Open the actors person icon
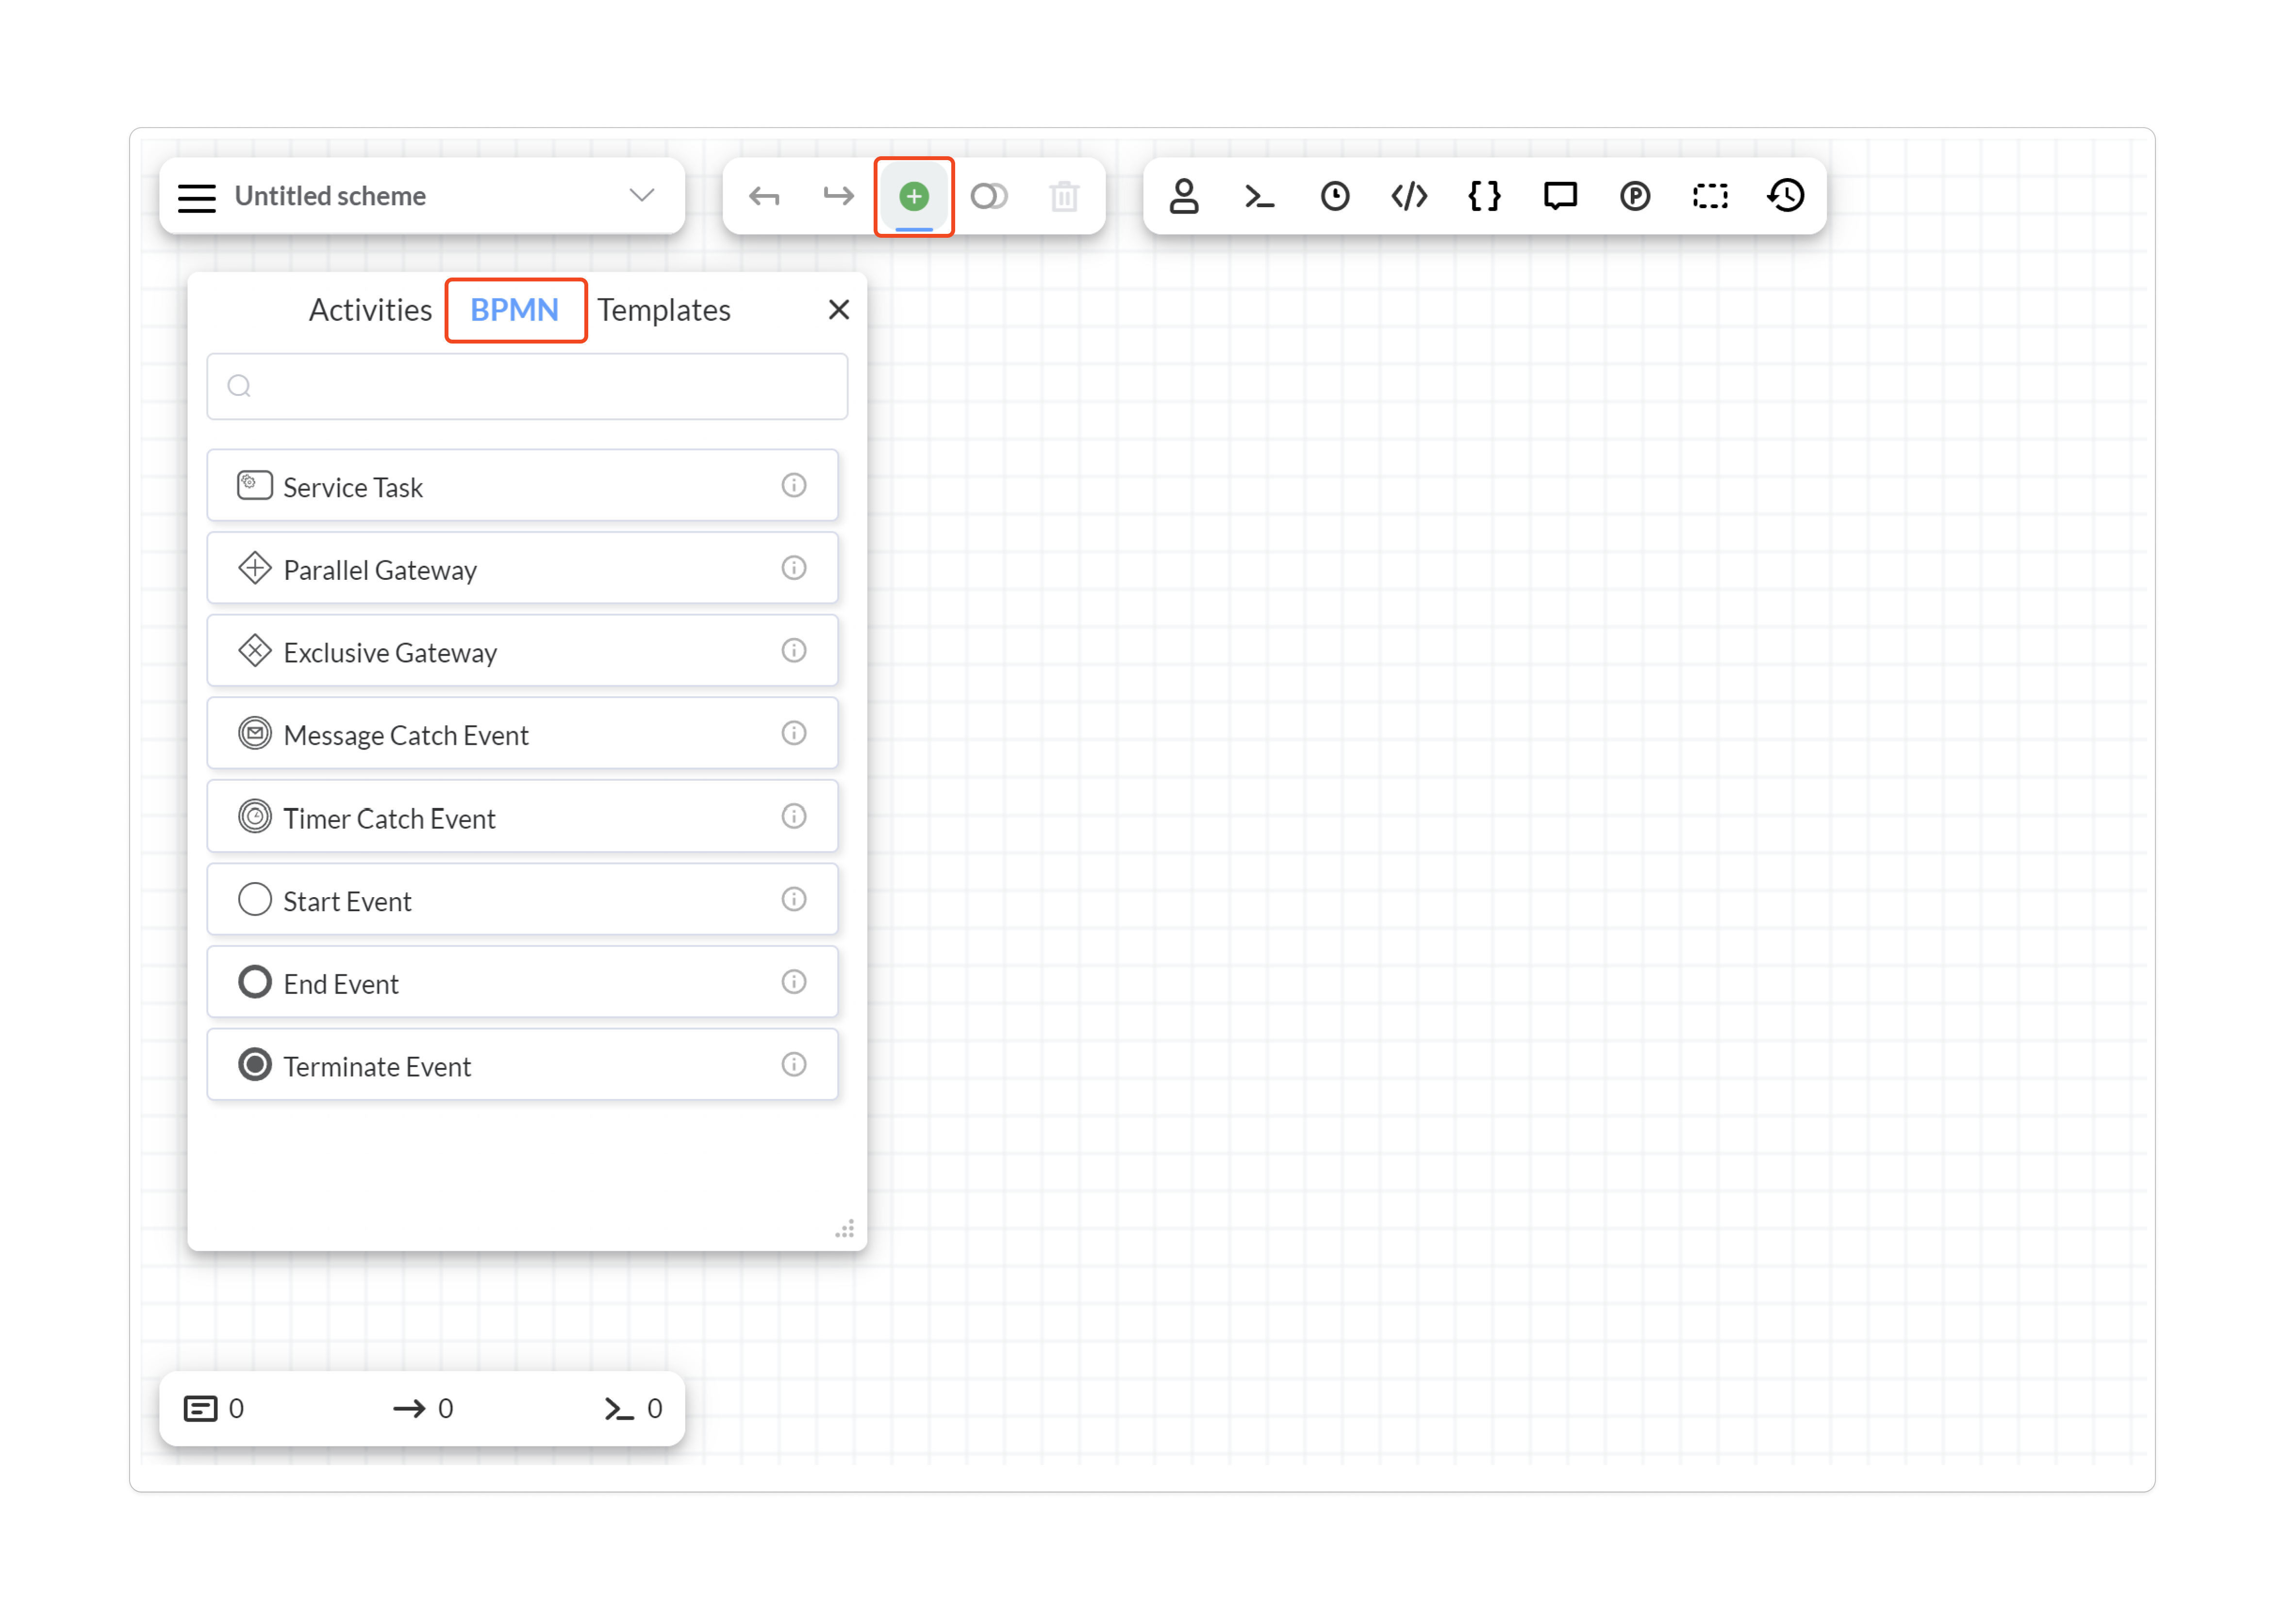The width and height of the screenshot is (2285, 1624). click(x=1184, y=196)
